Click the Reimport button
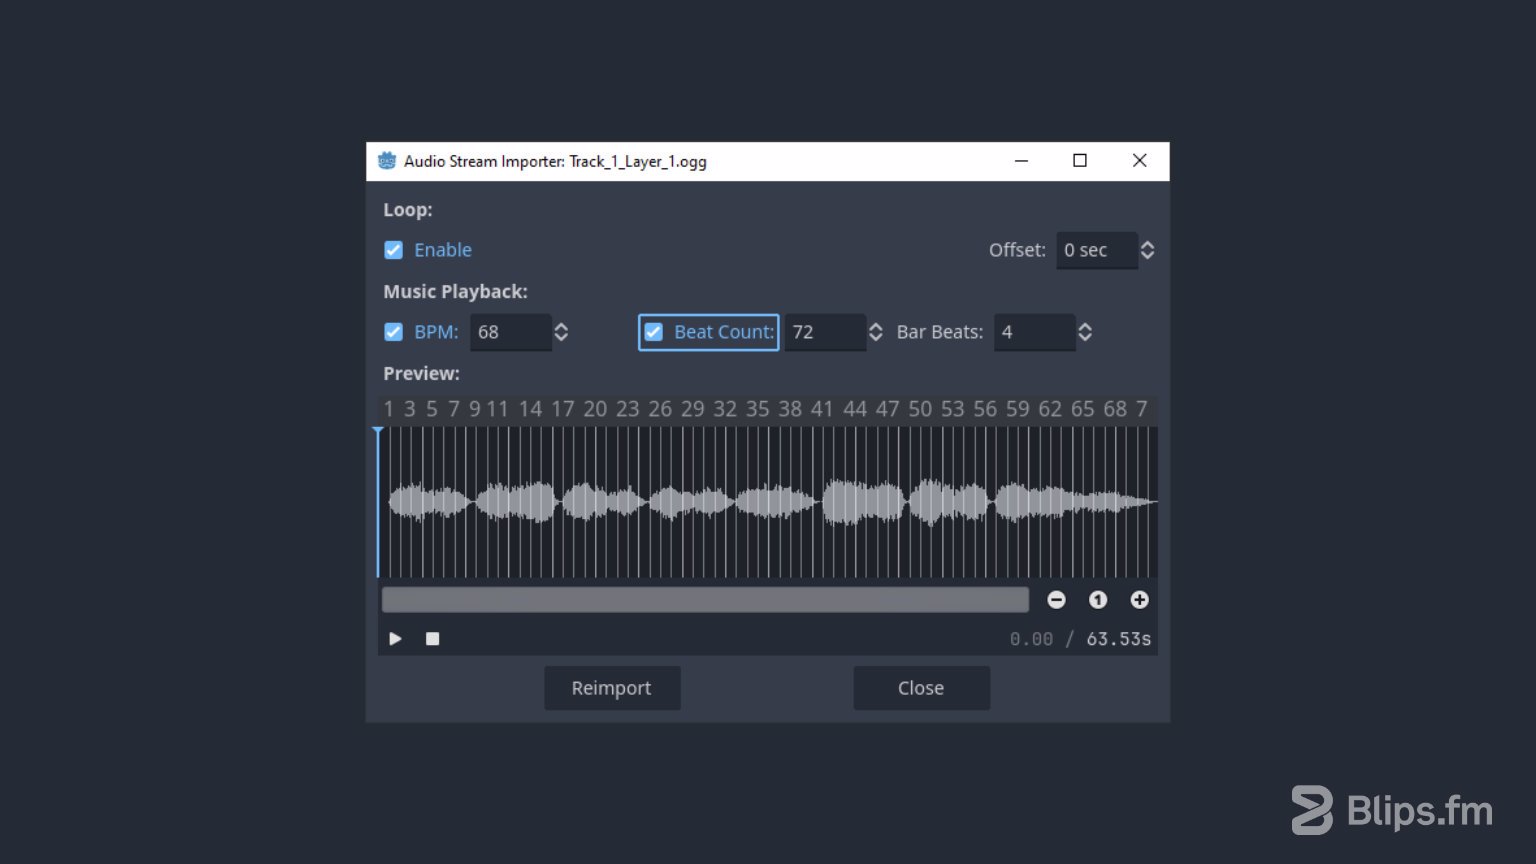The height and width of the screenshot is (864, 1536). 612,688
